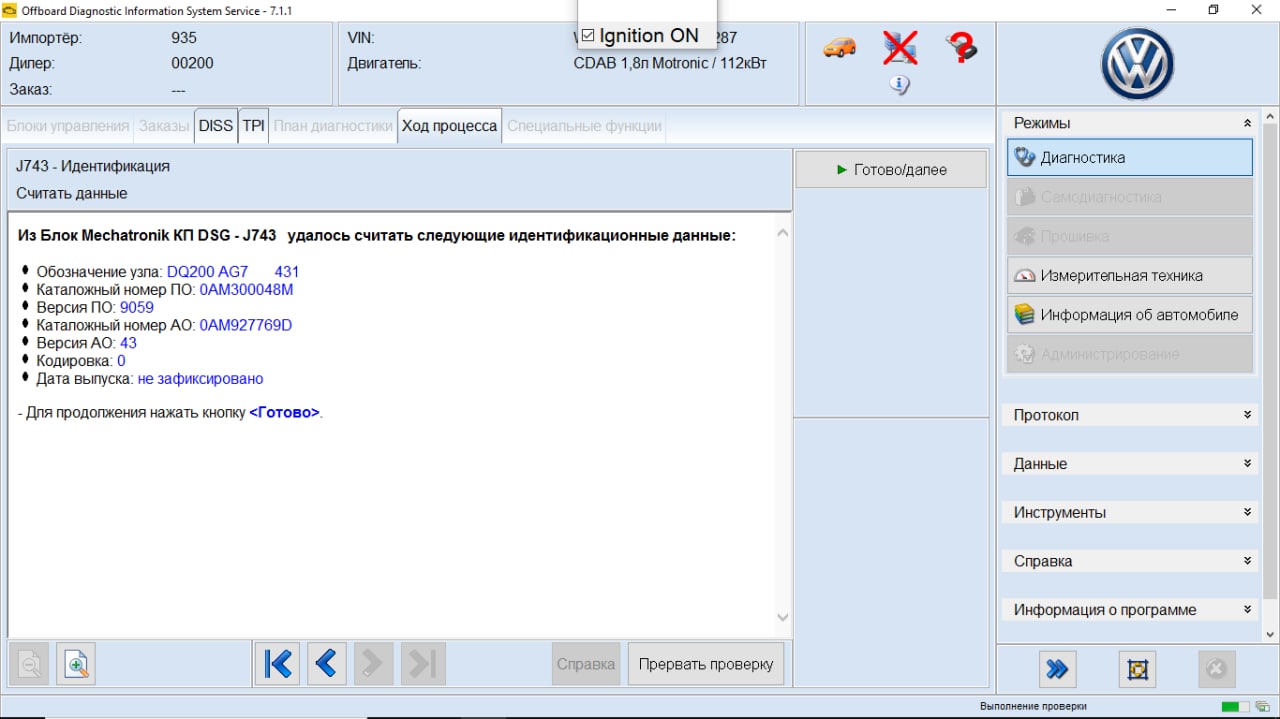Click the Заказы tab
The width and height of the screenshot is (1280, 719).
click(164, 126)
